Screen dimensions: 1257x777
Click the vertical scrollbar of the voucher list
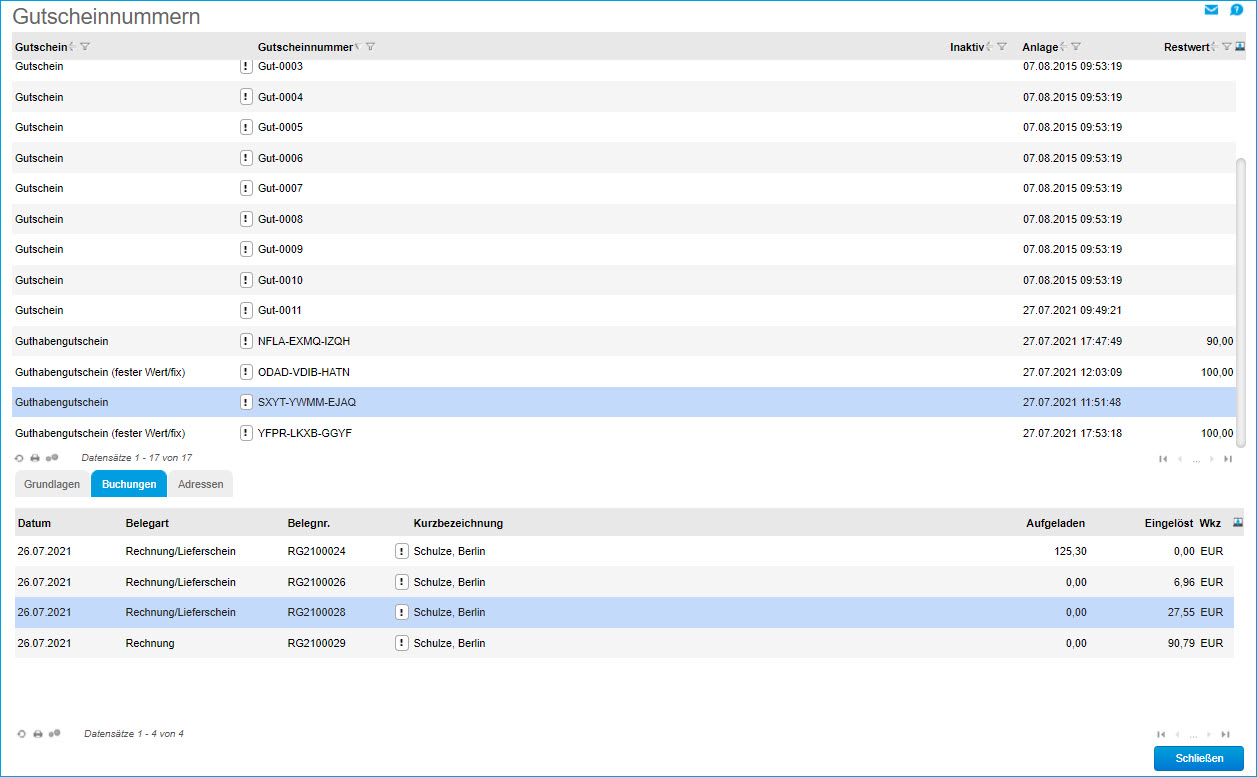pyautogui.click(x=1241, y=300)
